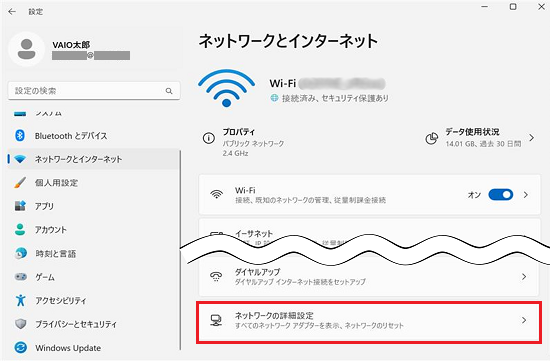Open データ使用状況 chevron arrow
Image resolution: width=550 pixels, height=361 pixels.
(532, 138)
